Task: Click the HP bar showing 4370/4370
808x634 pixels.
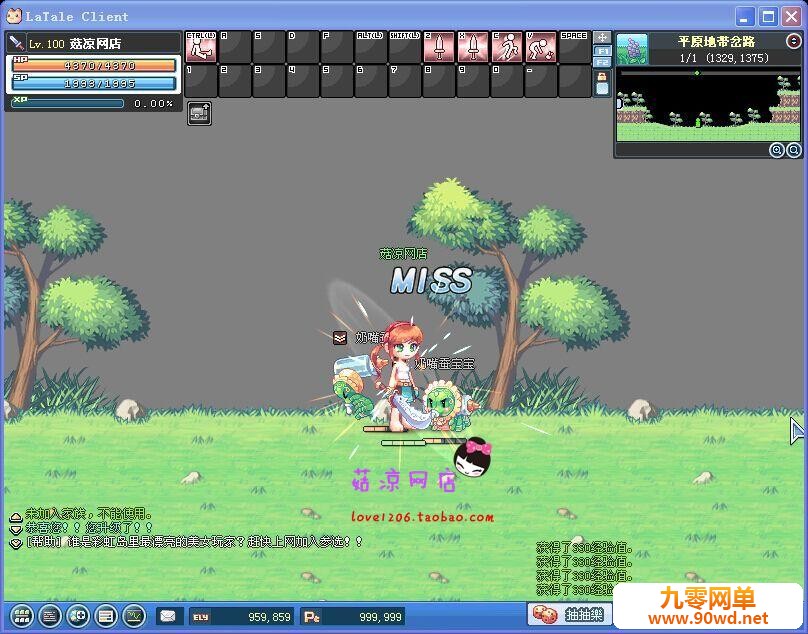Action: (x=94, y=65)
